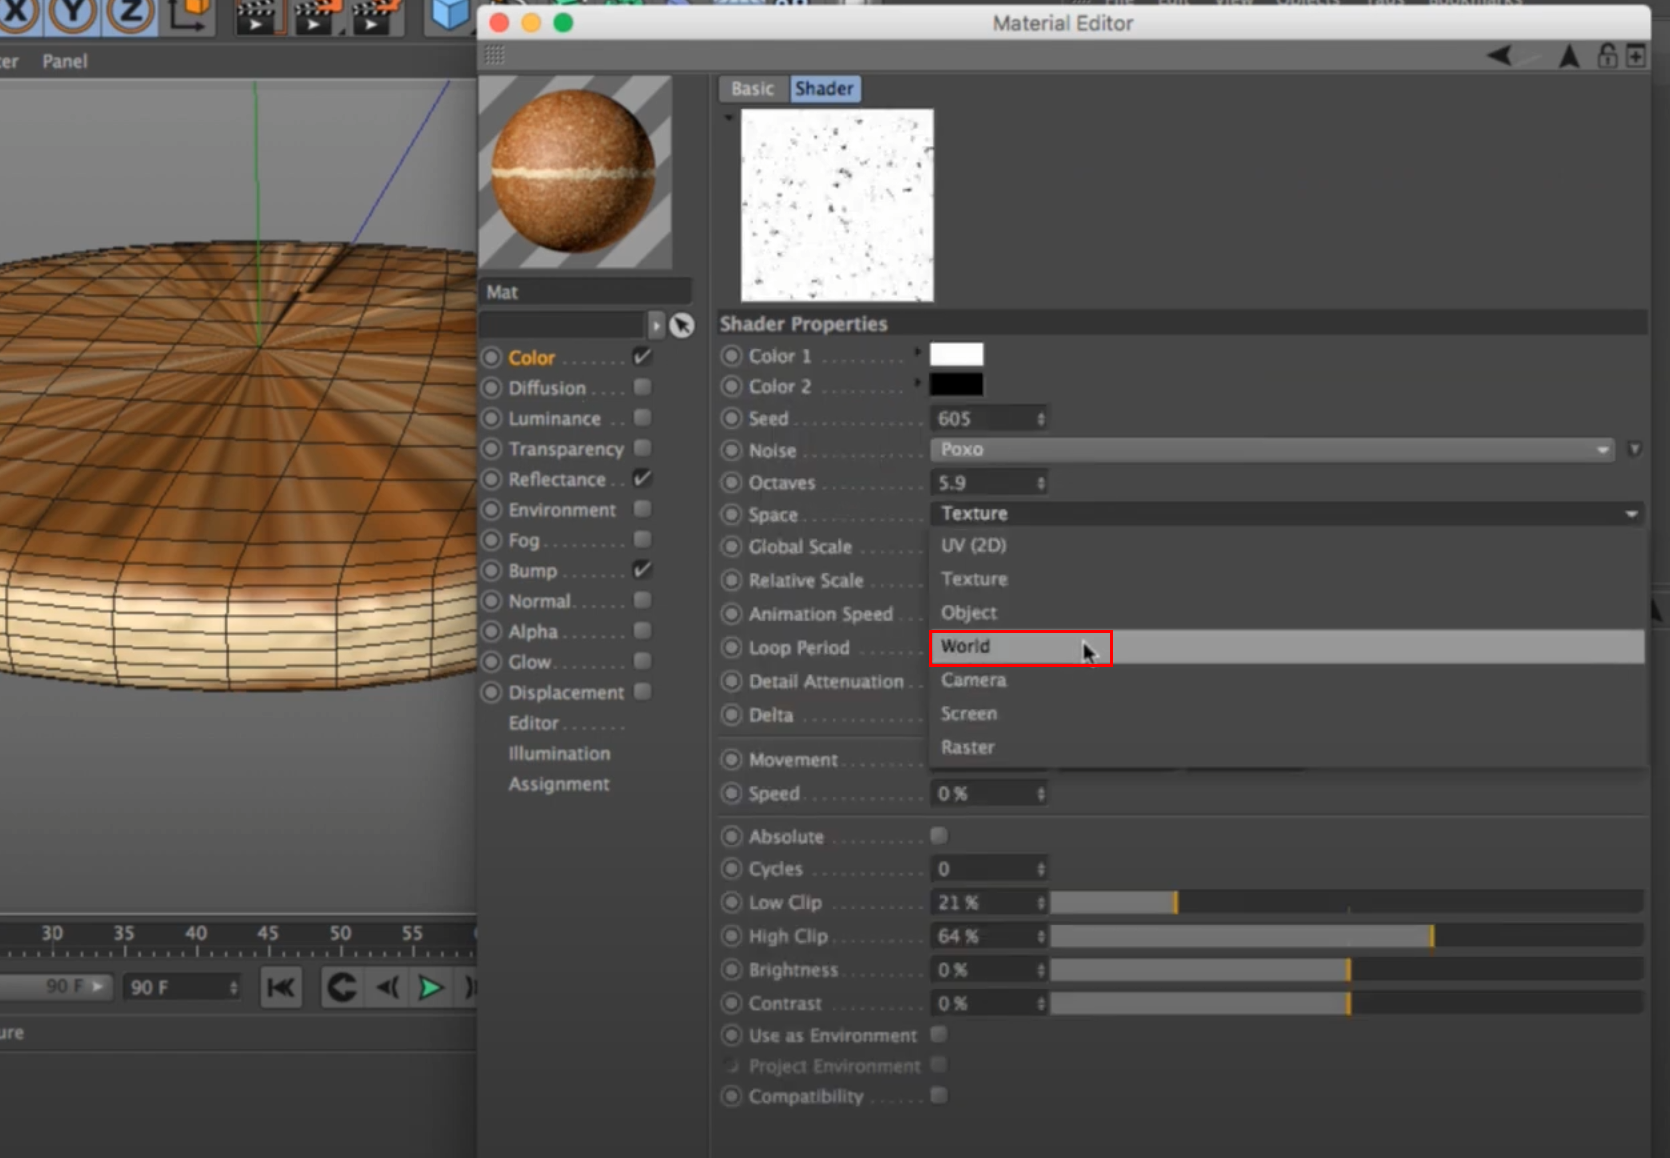The height and width of the screenshot is (1158, 1670).
Task: Click the cursor picker icon under Mat name
Action: 681,325
